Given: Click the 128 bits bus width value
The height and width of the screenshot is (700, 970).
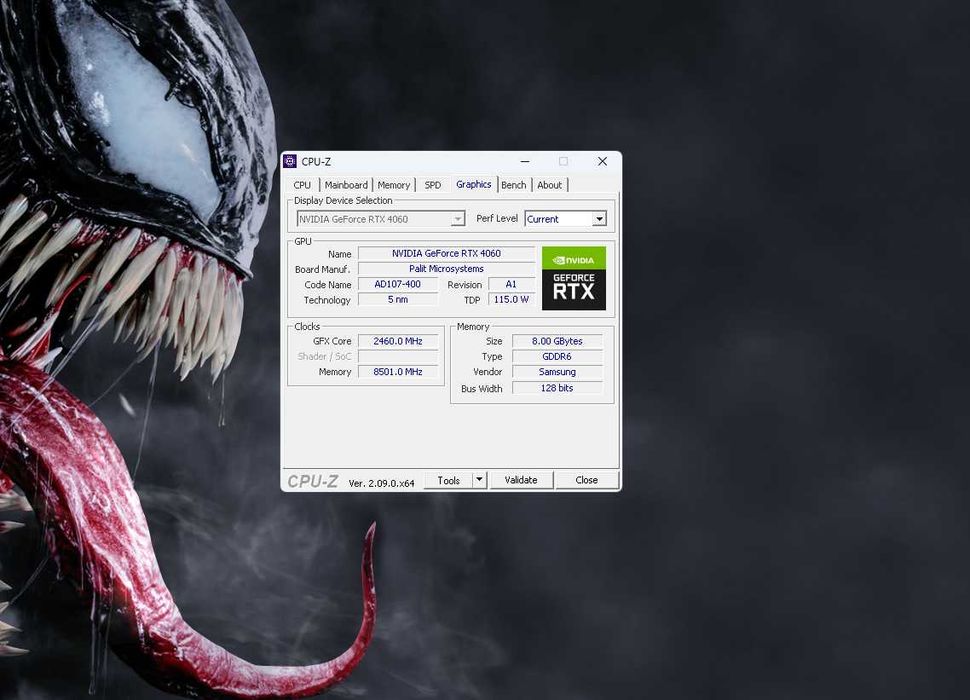Looking at the screenshot, I should pyautogui.click(x=557, y=388).
